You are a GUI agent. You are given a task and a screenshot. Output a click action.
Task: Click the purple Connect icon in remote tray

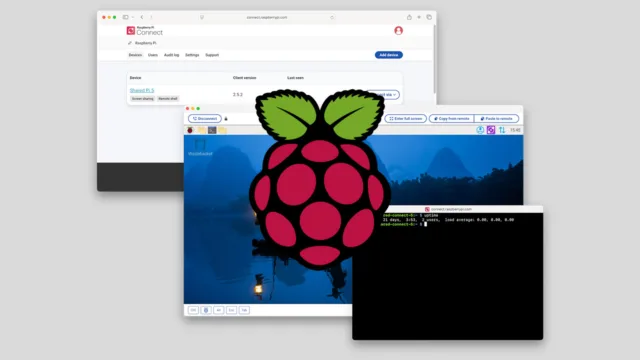coord(491,130)
